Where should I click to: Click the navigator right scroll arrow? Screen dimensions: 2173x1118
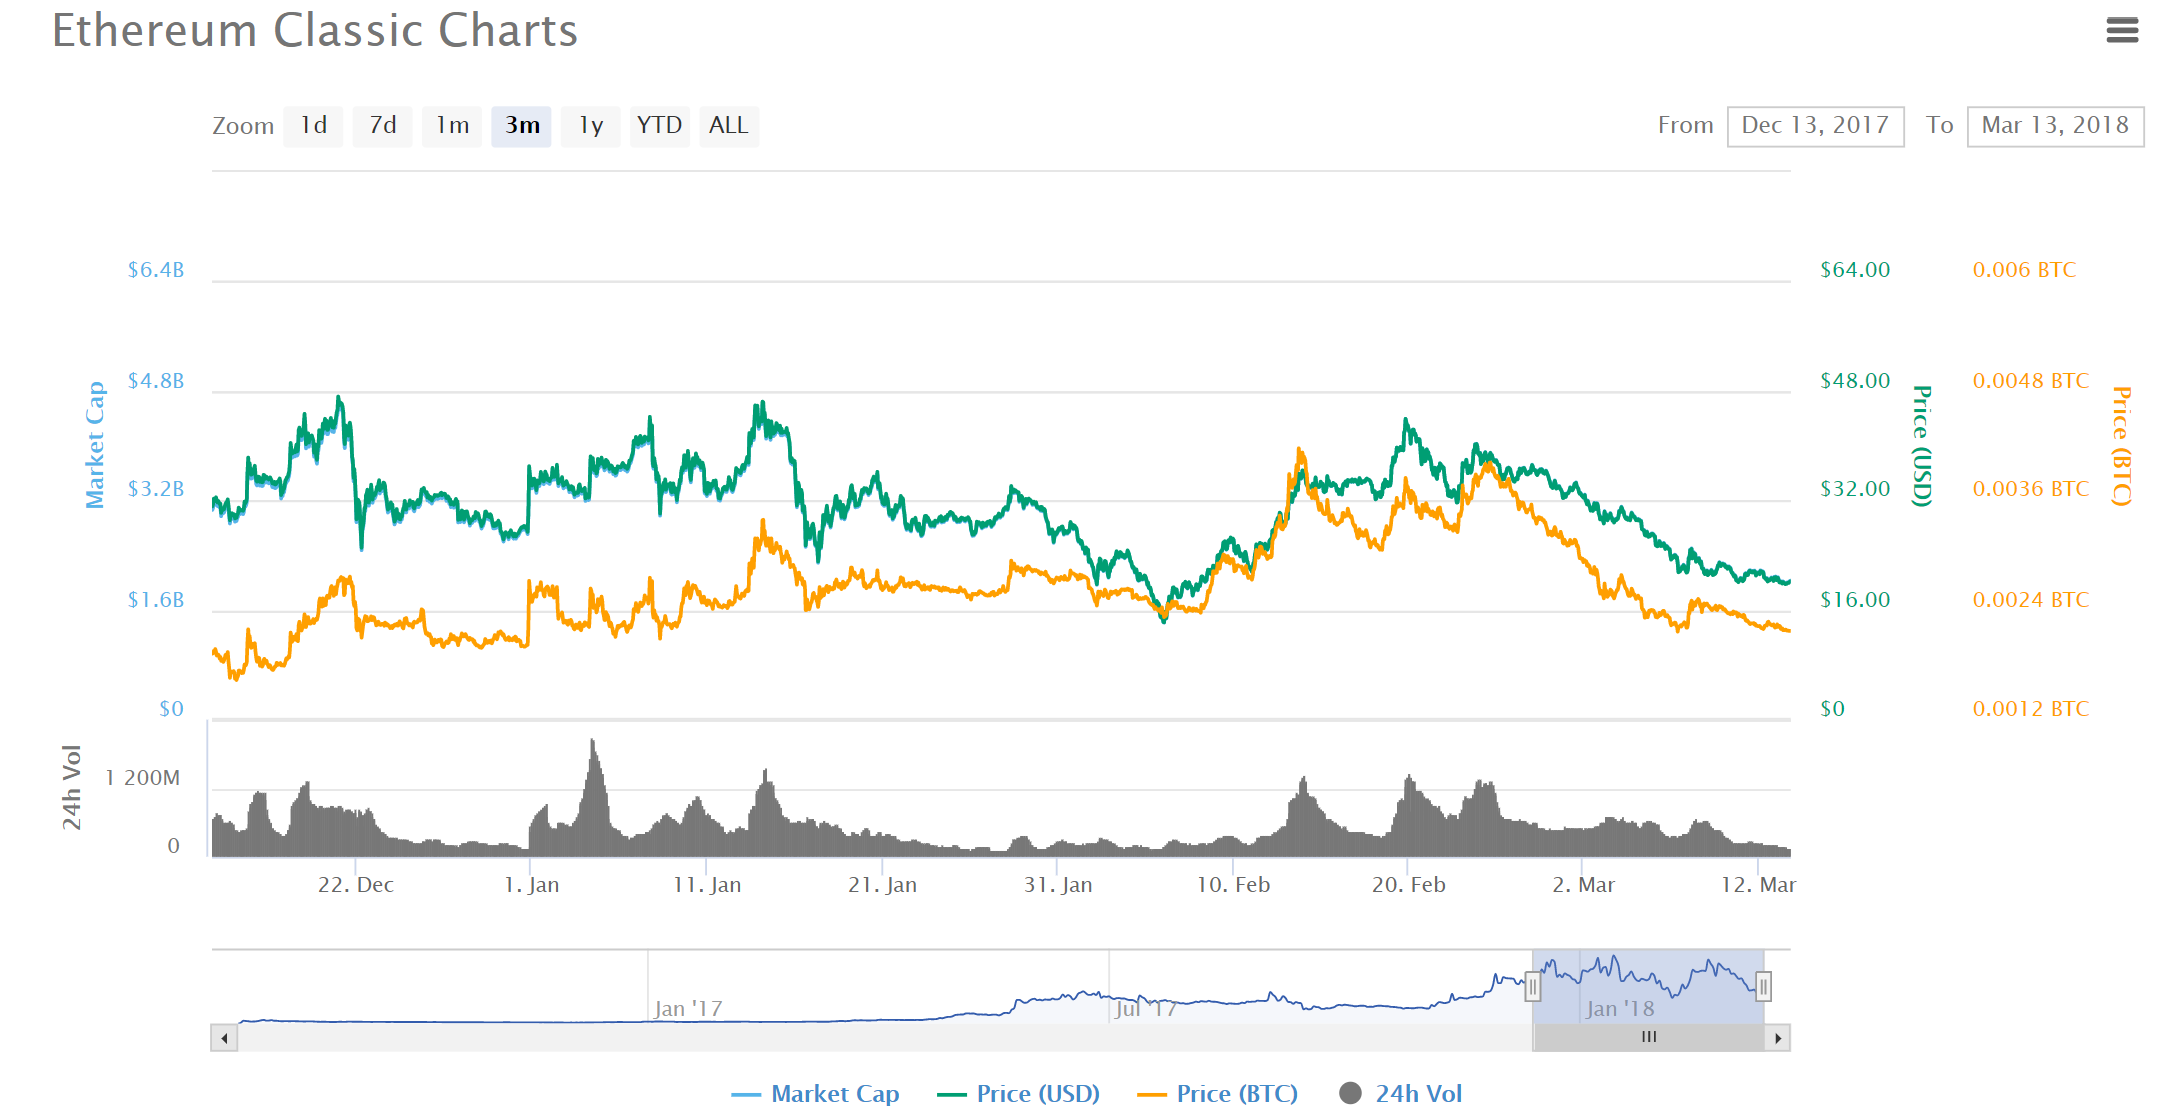point(1777,1038)
